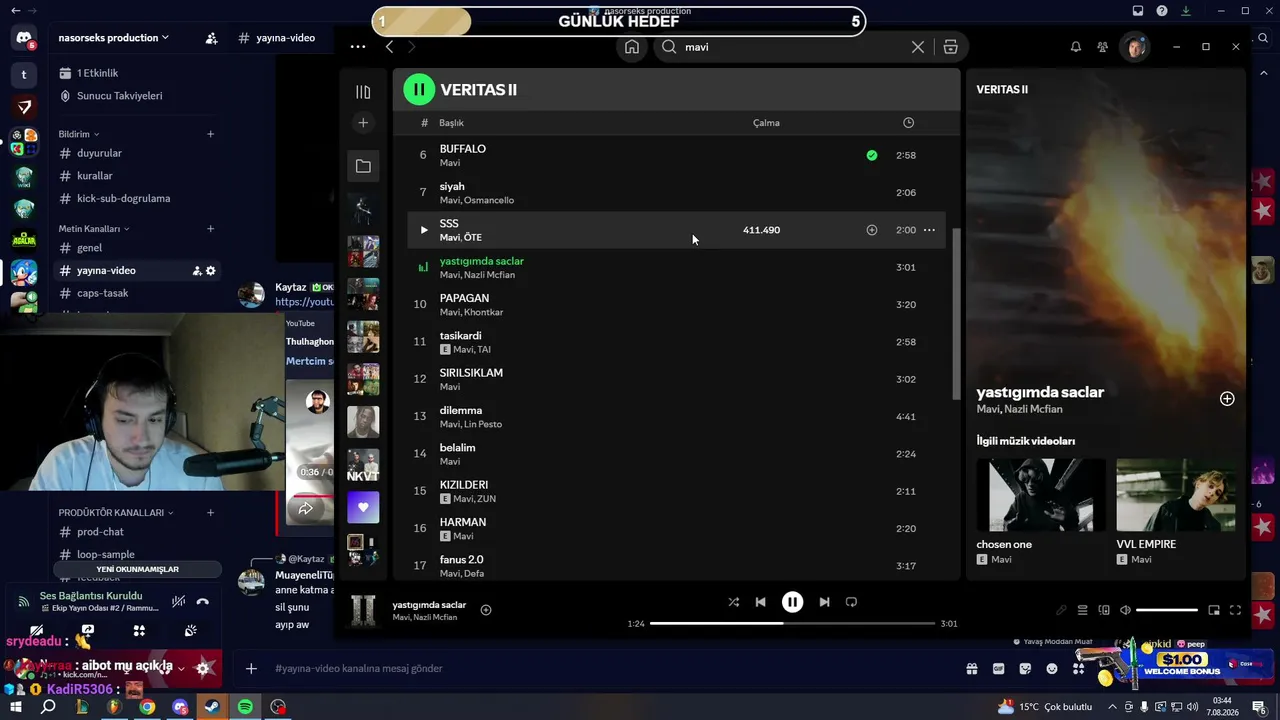The height and width of the screenshot is (720, 1280).
Task: Add 'yastıgımda saclar' from the Now Playing panel
Action: point(1227,399)
